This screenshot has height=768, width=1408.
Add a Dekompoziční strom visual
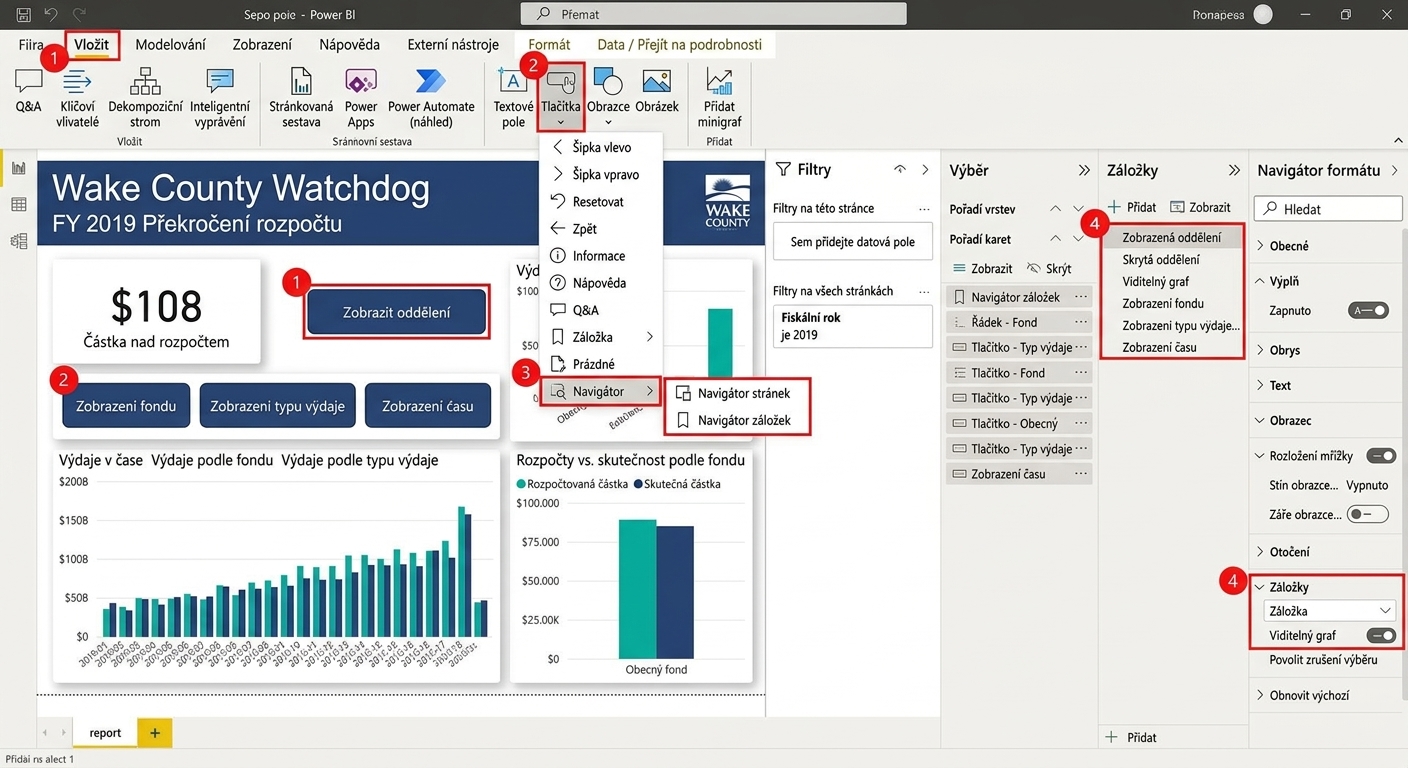145,98
